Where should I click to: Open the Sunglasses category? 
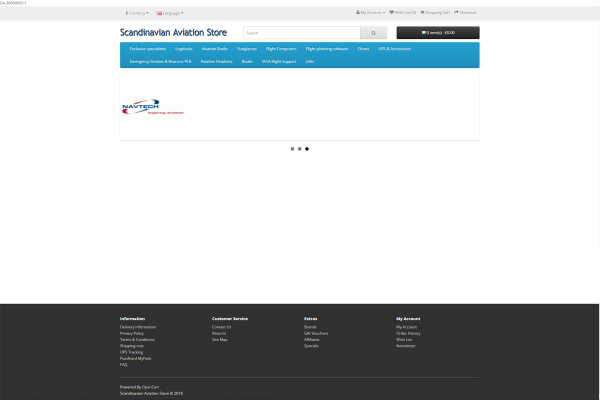point(247,49)
